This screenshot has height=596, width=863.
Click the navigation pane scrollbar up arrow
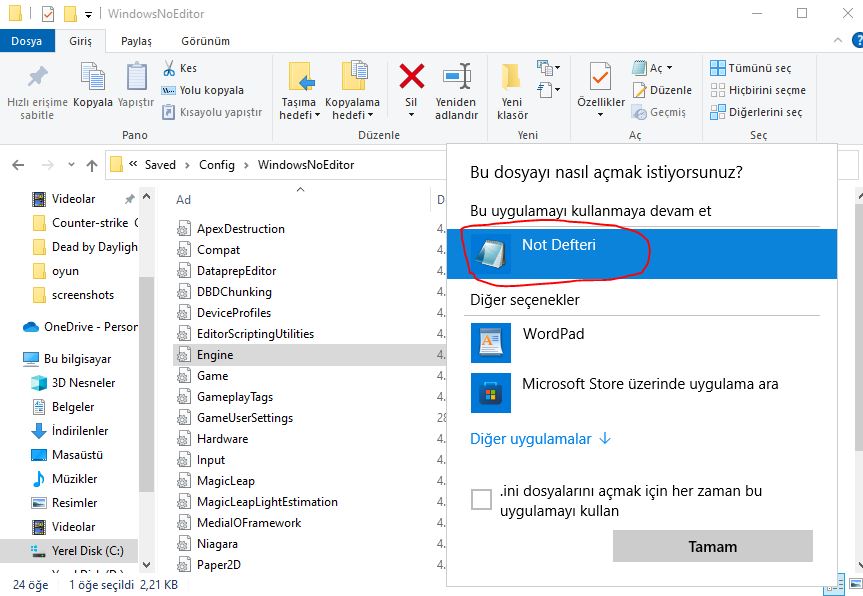(146, 196)
